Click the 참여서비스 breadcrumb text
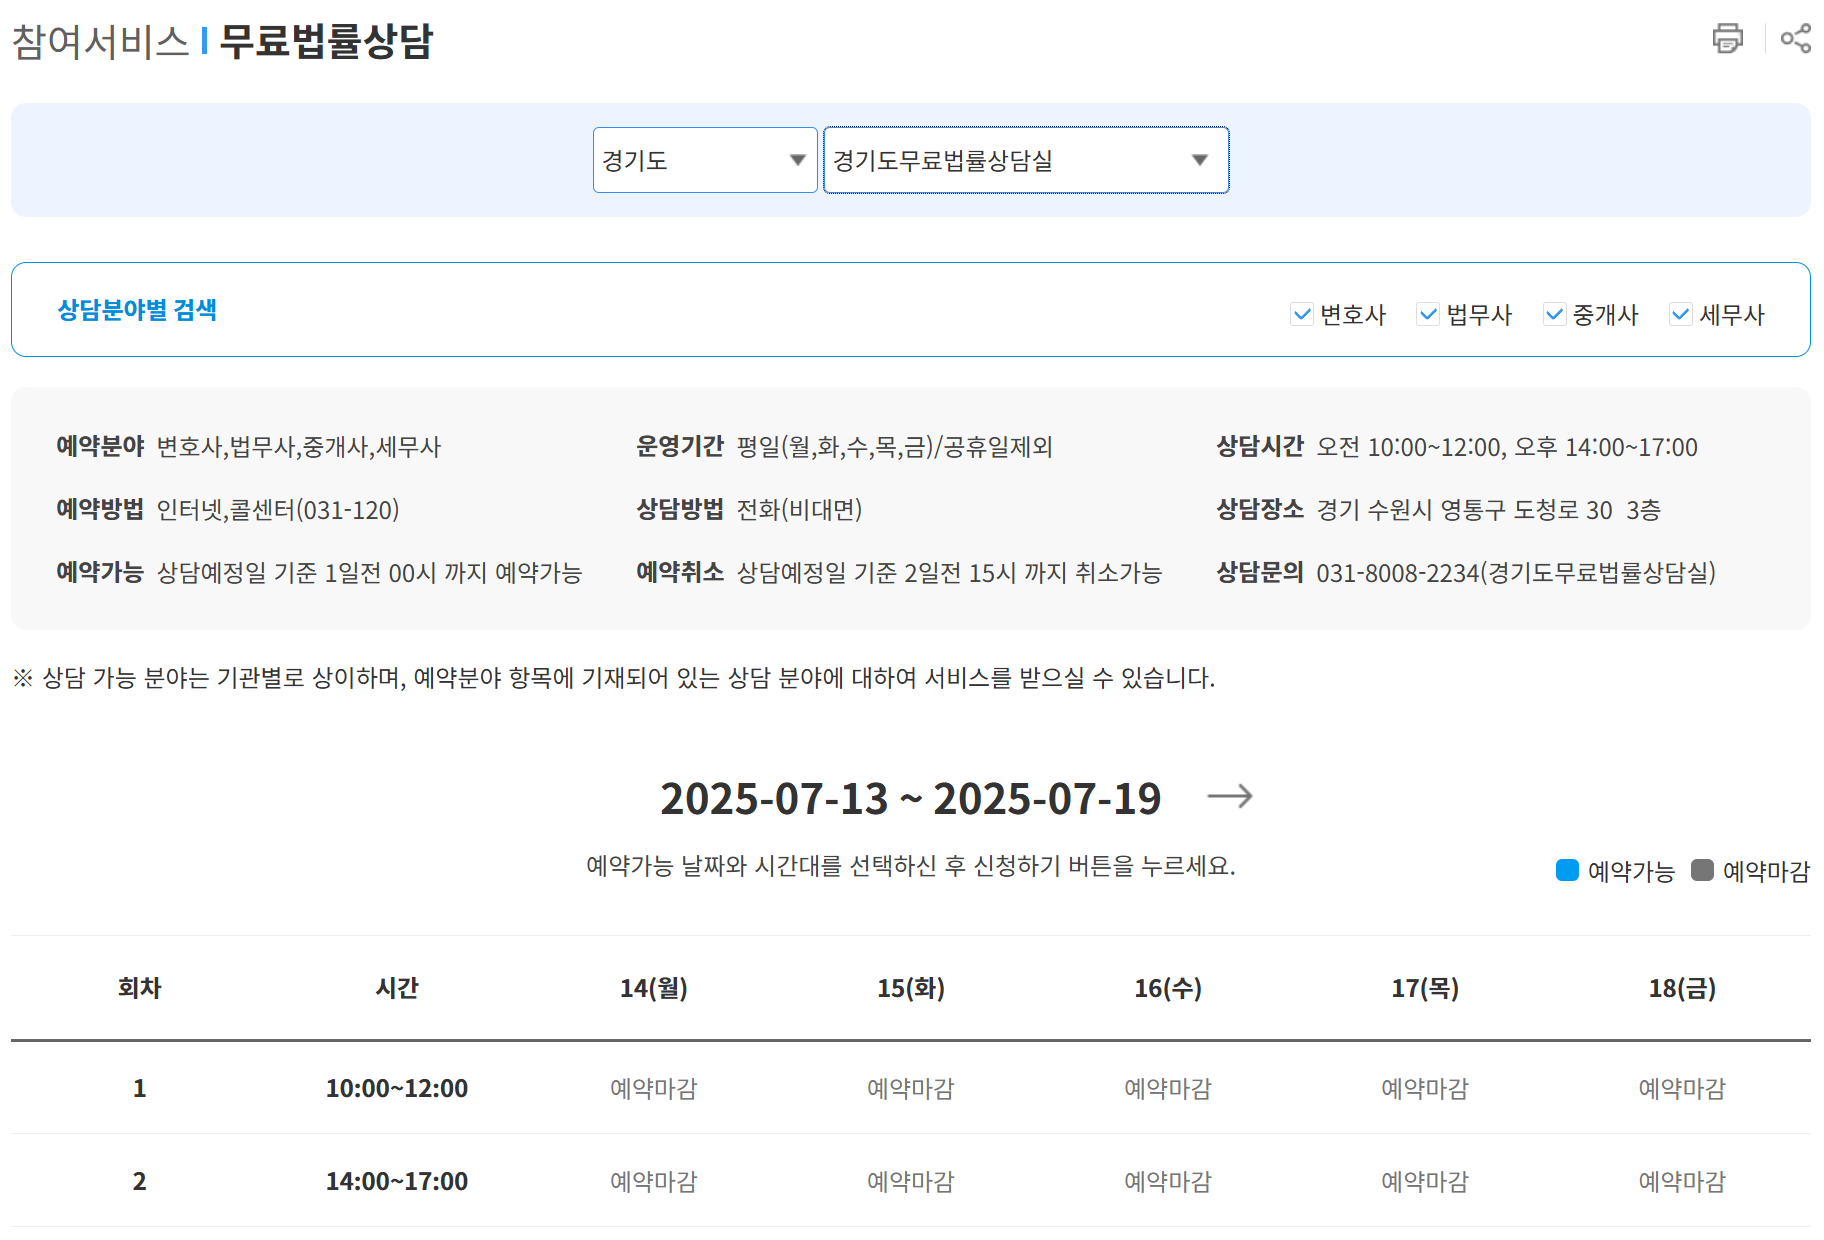Screen dimensions: 1824x1240 tap(100, 41)
